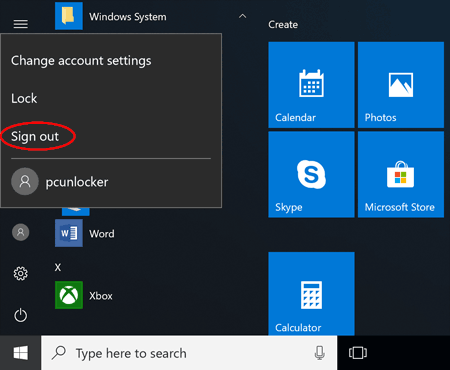Viewport: 450px width, 370px height.
Task: Open the Power options icon
Action: [21, 315]
